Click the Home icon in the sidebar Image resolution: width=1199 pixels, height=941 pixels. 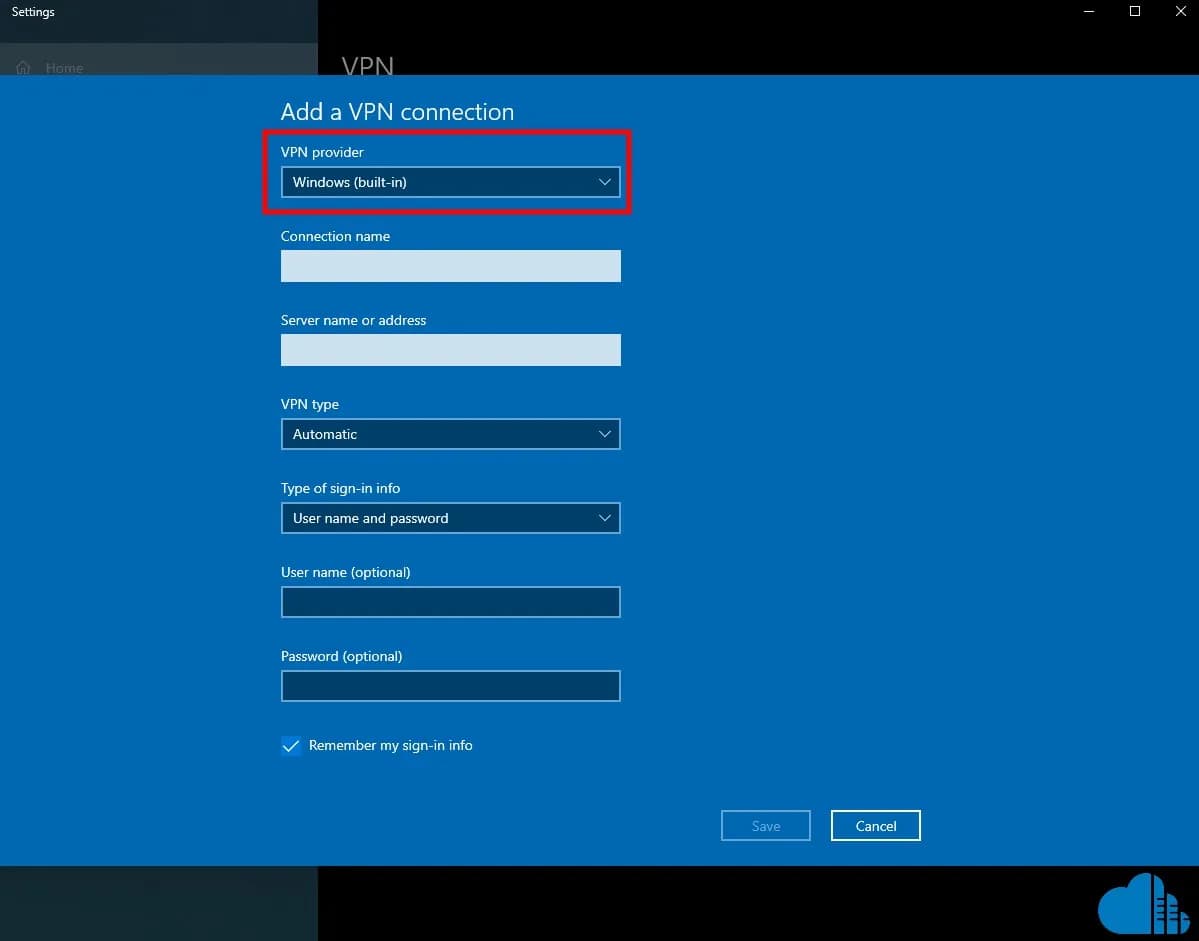[x=23, y=68]
